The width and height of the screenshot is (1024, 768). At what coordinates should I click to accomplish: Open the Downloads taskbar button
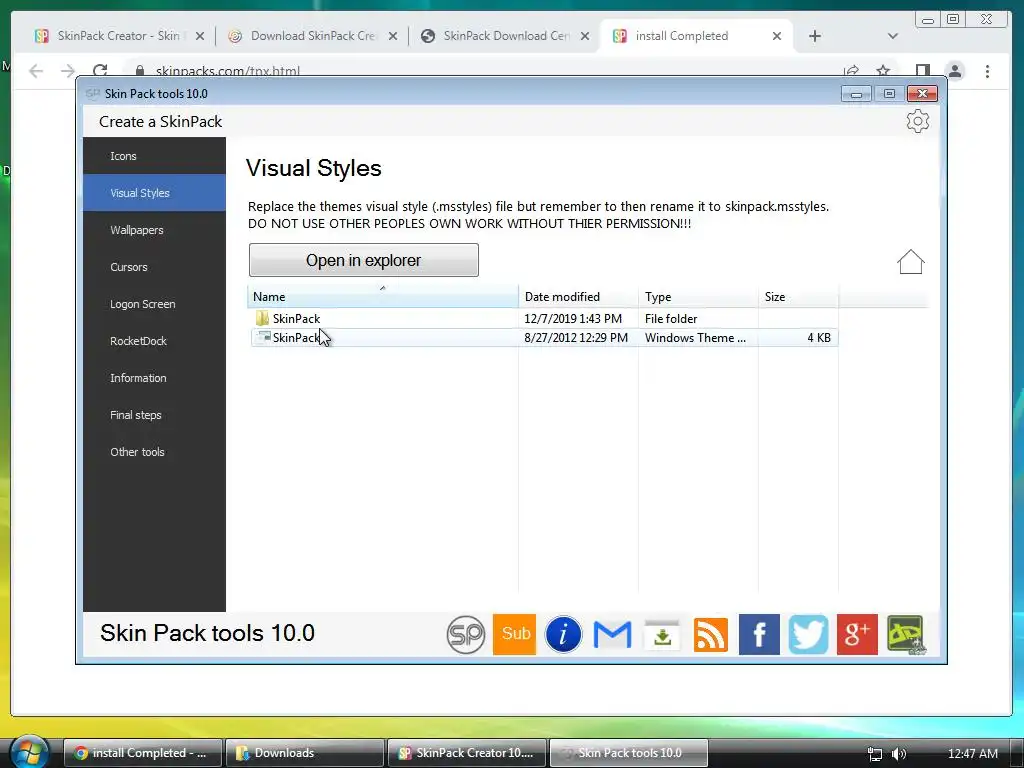pyautogui.click(x=304, y=753)
